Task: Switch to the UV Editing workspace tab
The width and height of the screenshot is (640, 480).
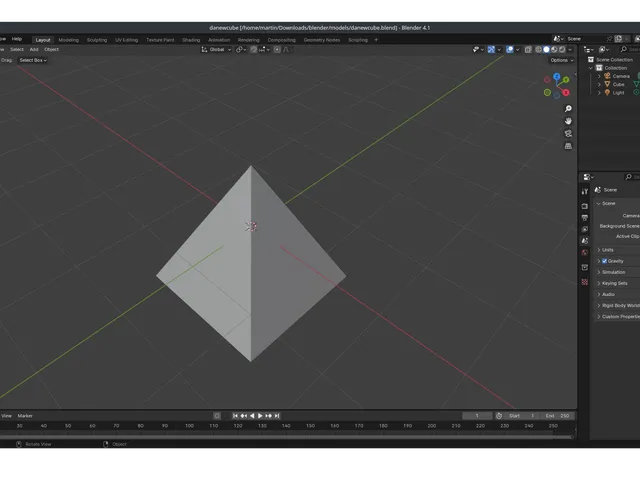Action: tap(127, 40)
